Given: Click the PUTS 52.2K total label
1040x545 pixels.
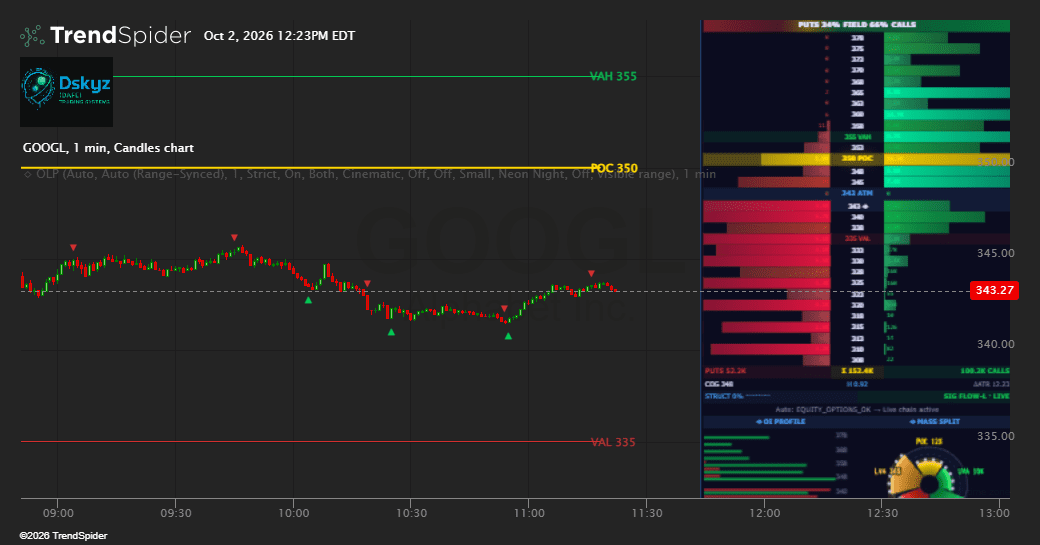Looking at the screenshot, I should point(725,371).
